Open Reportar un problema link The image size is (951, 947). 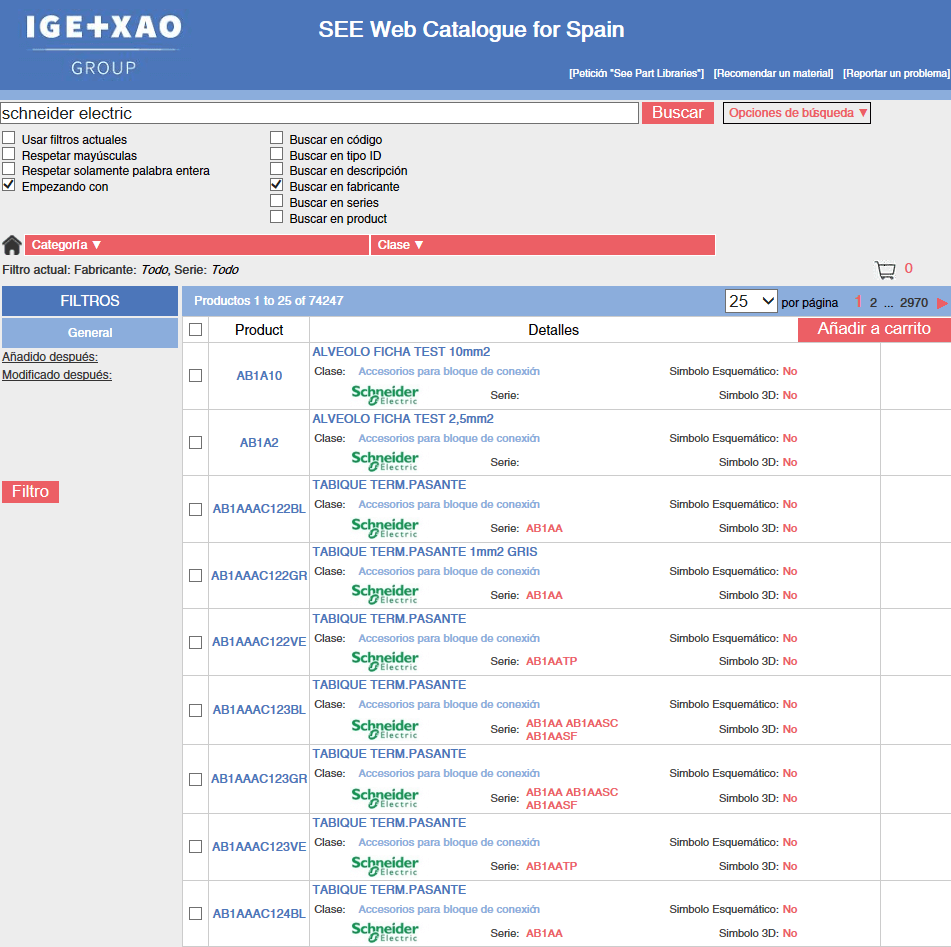896,73
